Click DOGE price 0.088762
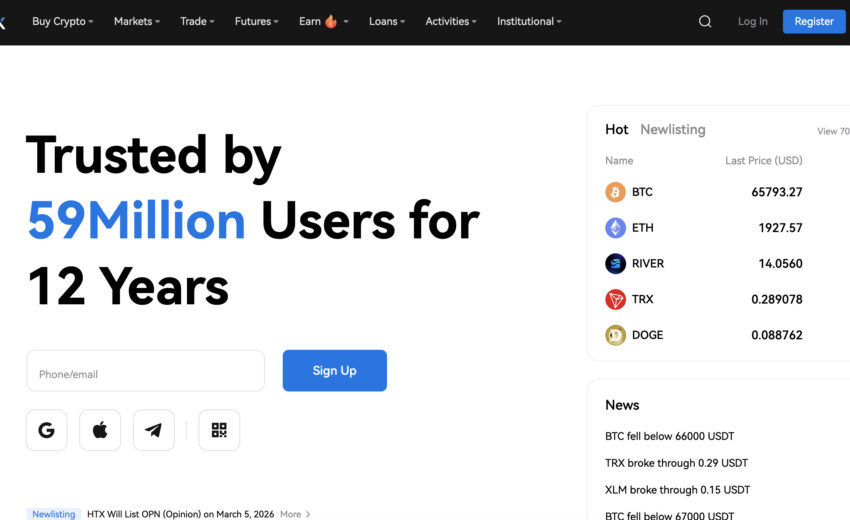 (777, 335)
